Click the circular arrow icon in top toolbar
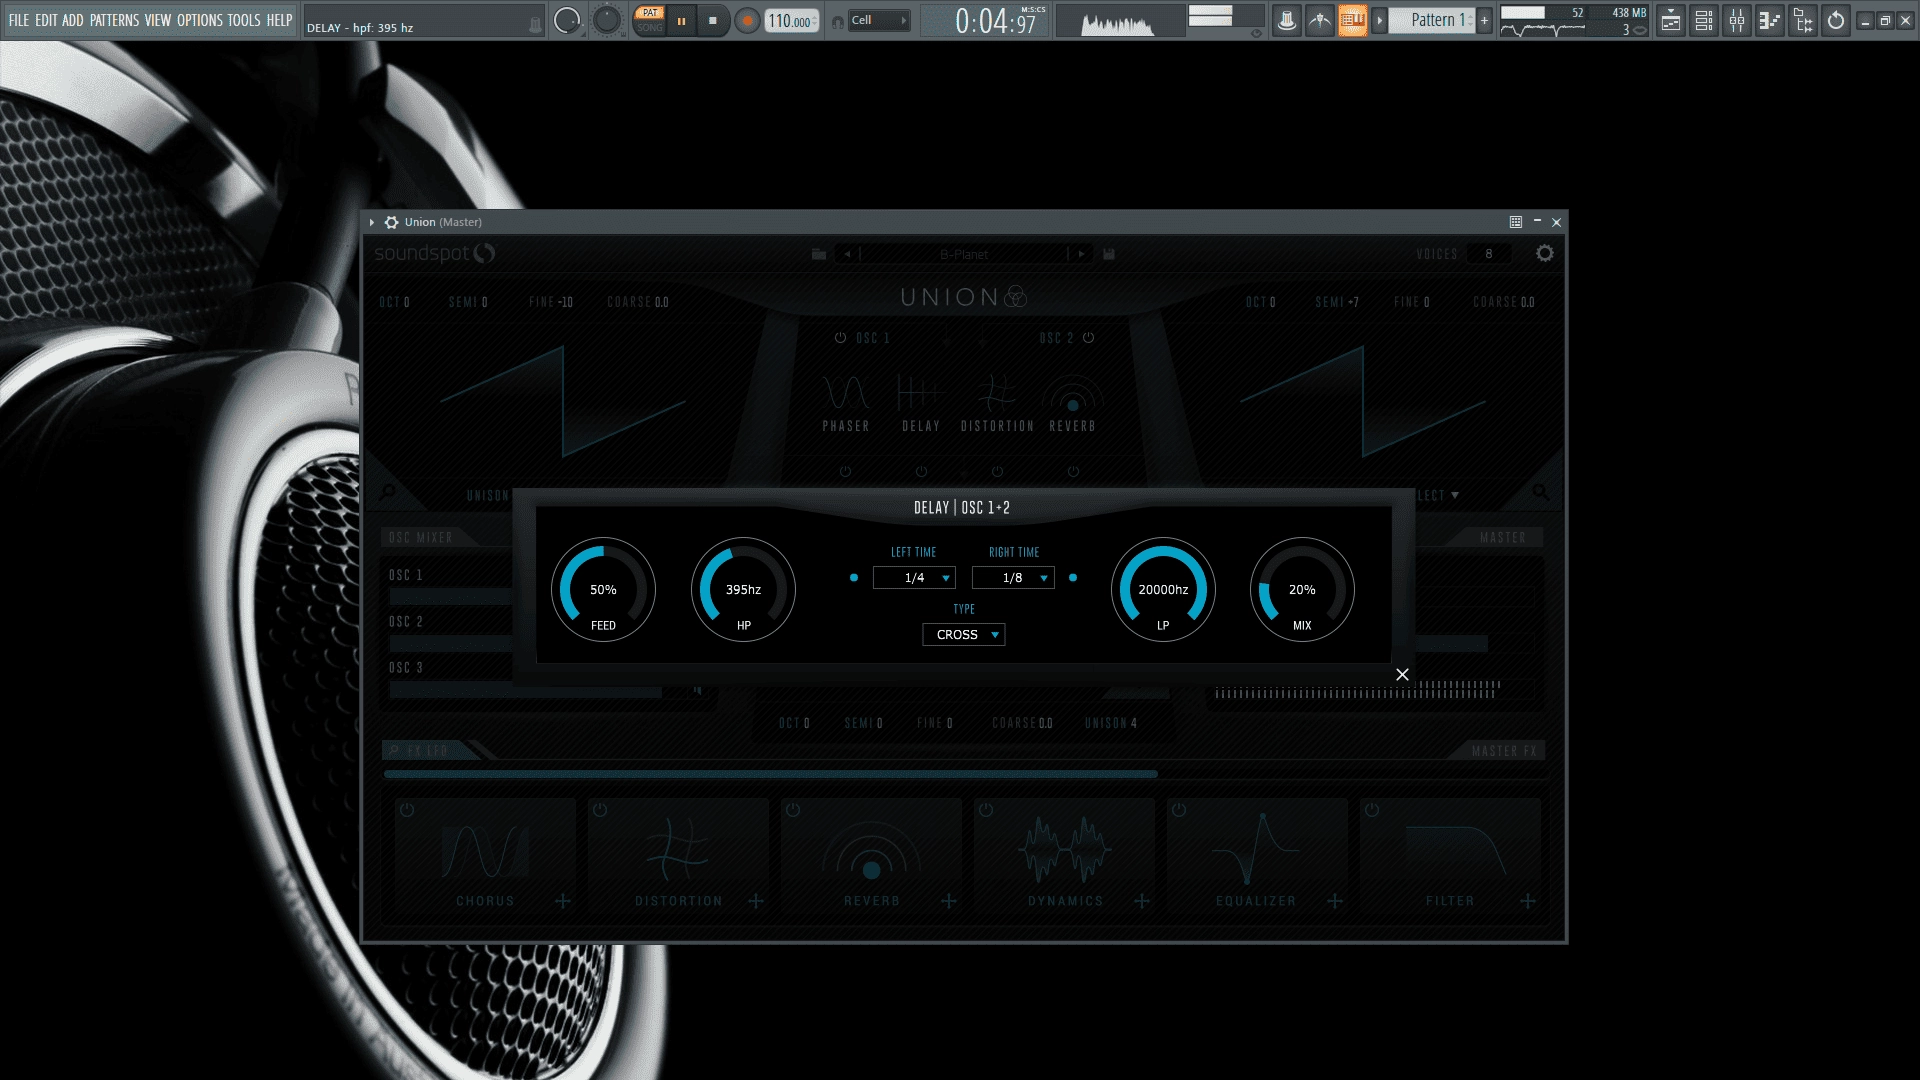 (x=1835, y=20)
